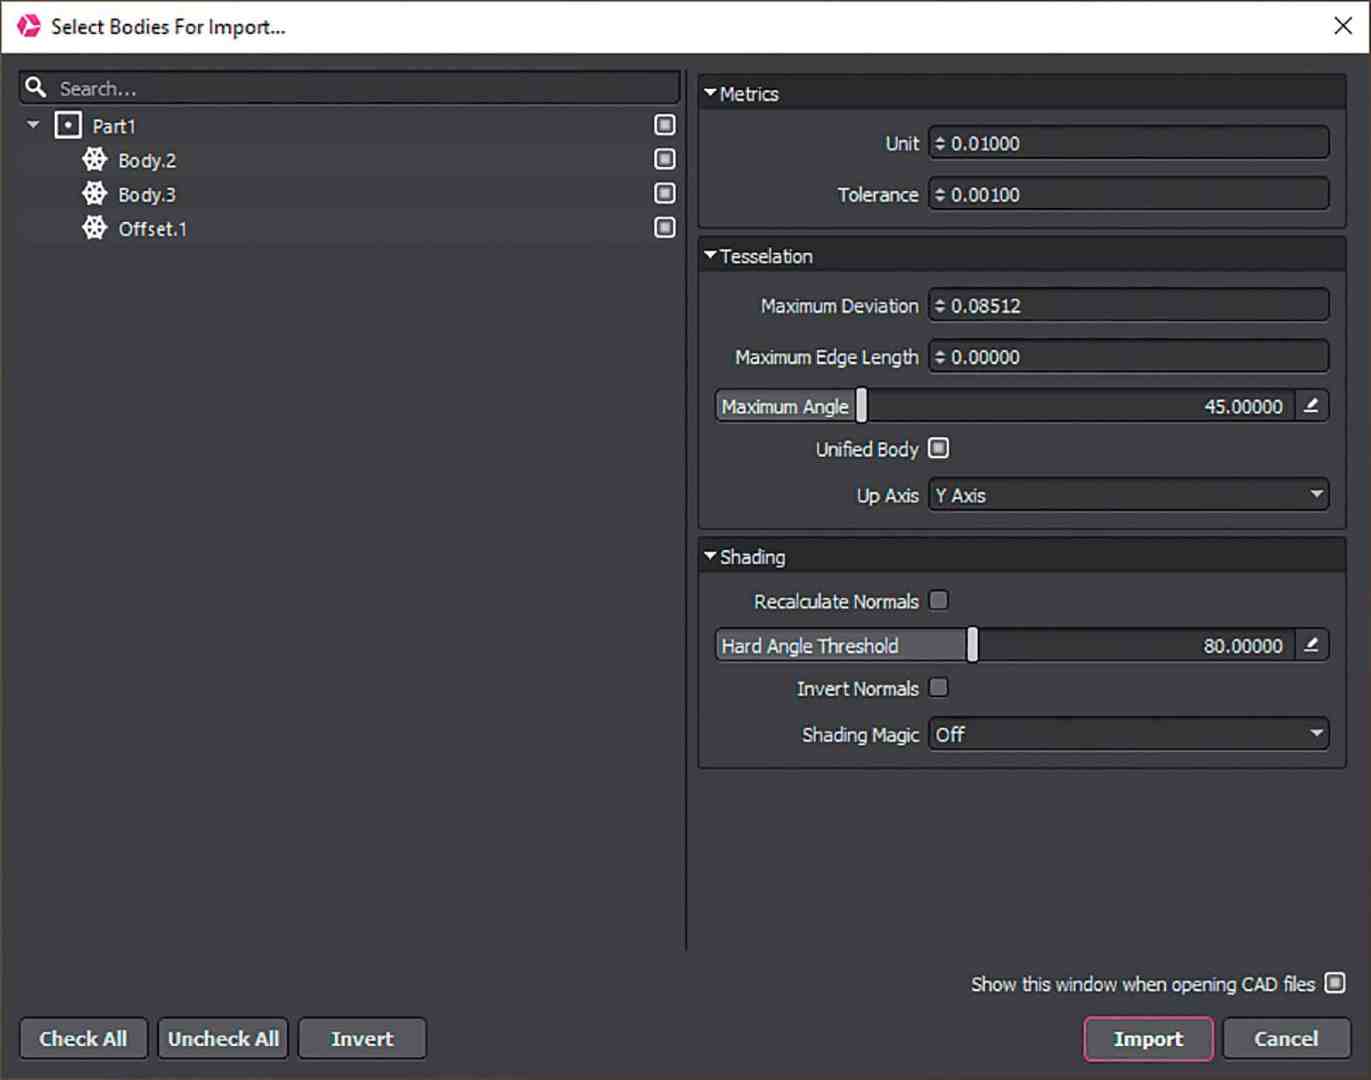Click the edit pen icon beside Maximum Angle
The height and width of the screenshot is (1080, 1371).
pos(1311,406)
